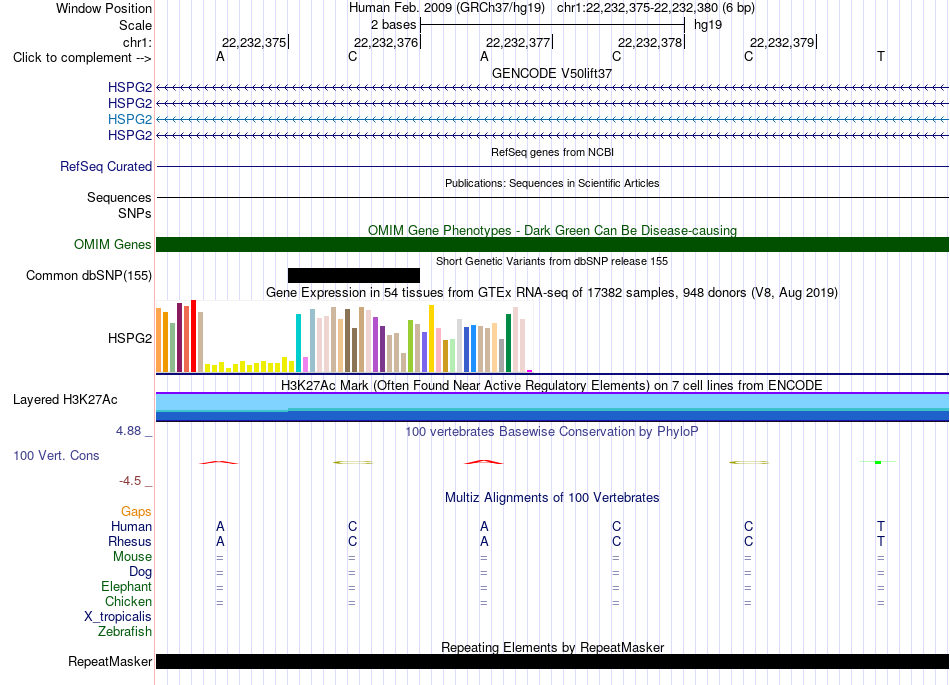Click 'Multiz Alignments of 100 Vertebrates' title

[x=552, y=498]
